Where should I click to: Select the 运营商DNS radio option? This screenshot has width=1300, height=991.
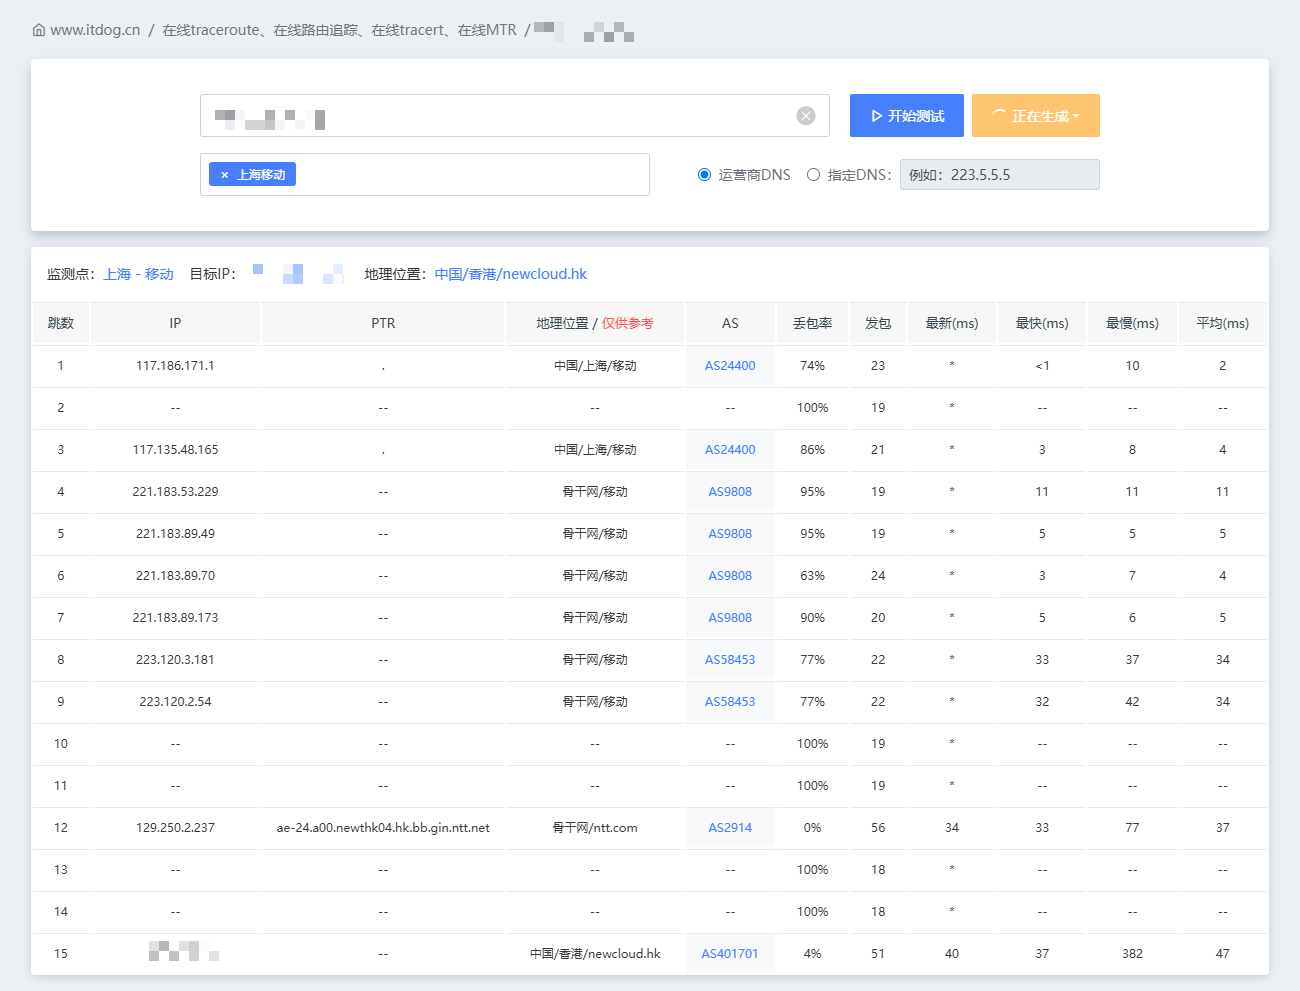pos(704,175)
